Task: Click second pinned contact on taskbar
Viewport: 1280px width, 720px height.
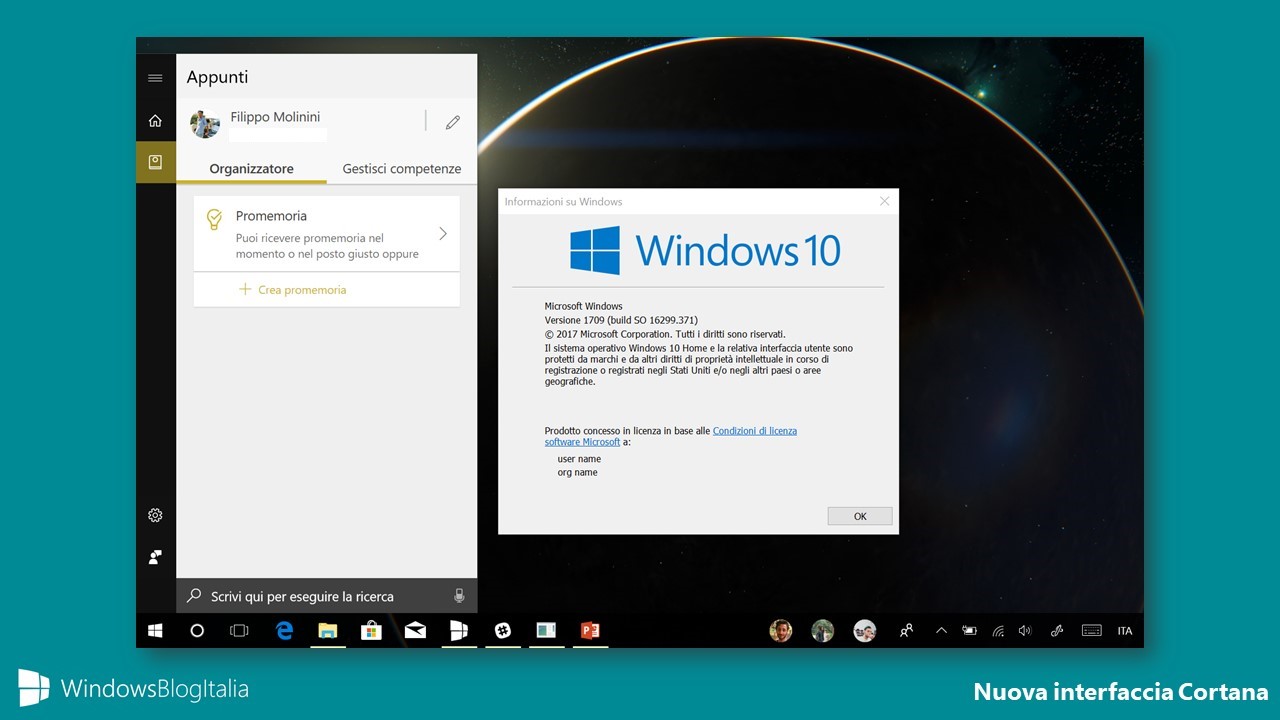Action: click(x=823, y=631)
